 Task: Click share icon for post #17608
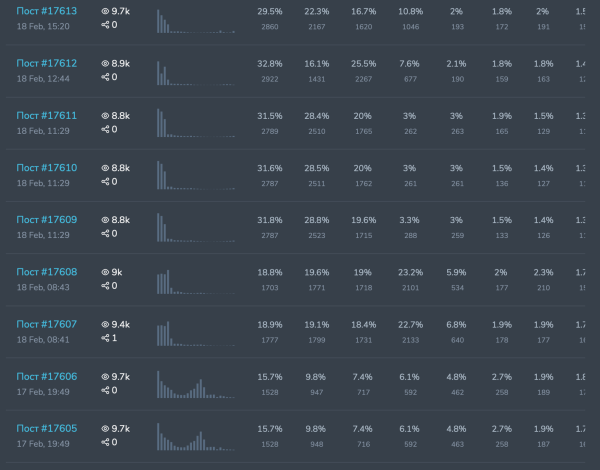(105, 285)
